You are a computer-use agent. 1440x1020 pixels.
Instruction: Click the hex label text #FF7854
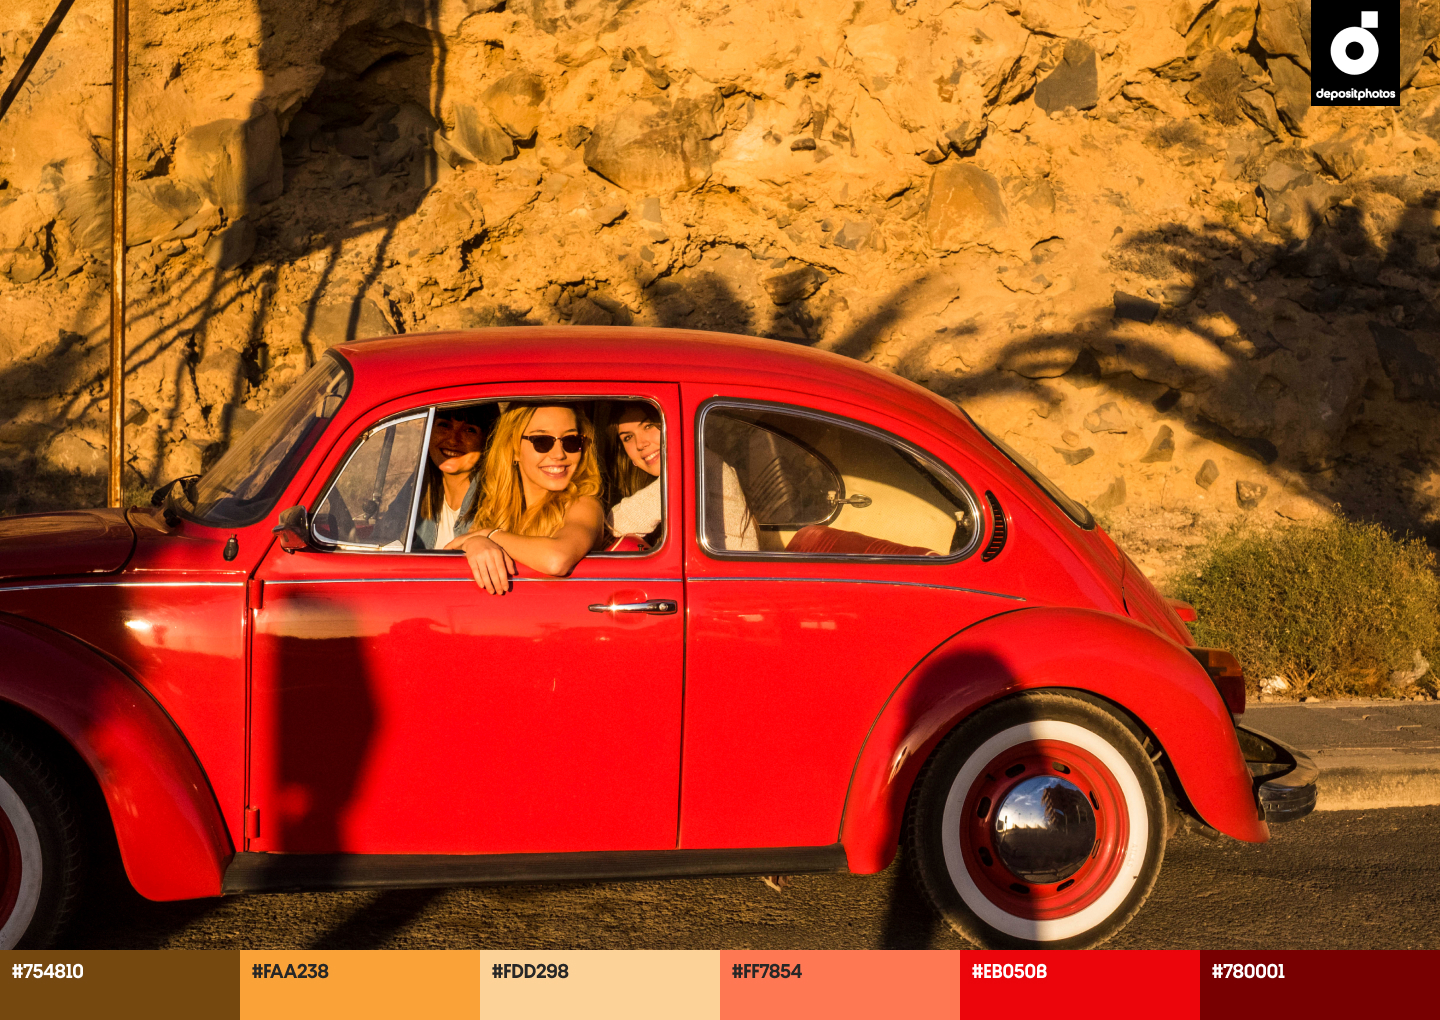click(767, 971)
